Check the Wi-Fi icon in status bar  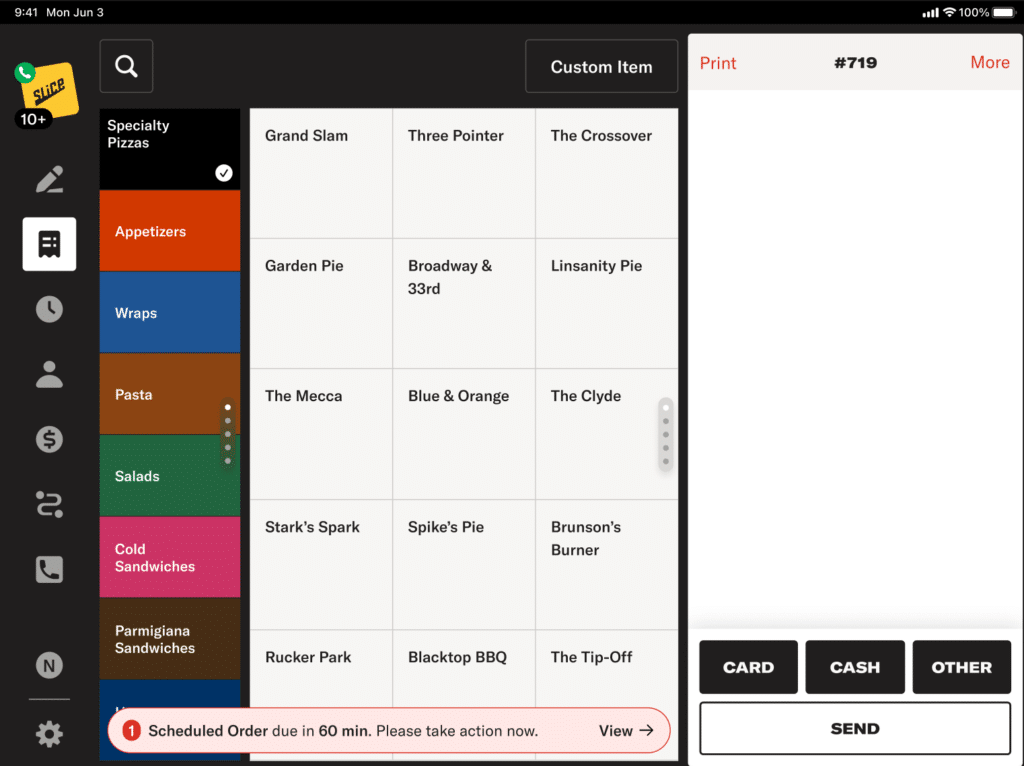(950, 12)
